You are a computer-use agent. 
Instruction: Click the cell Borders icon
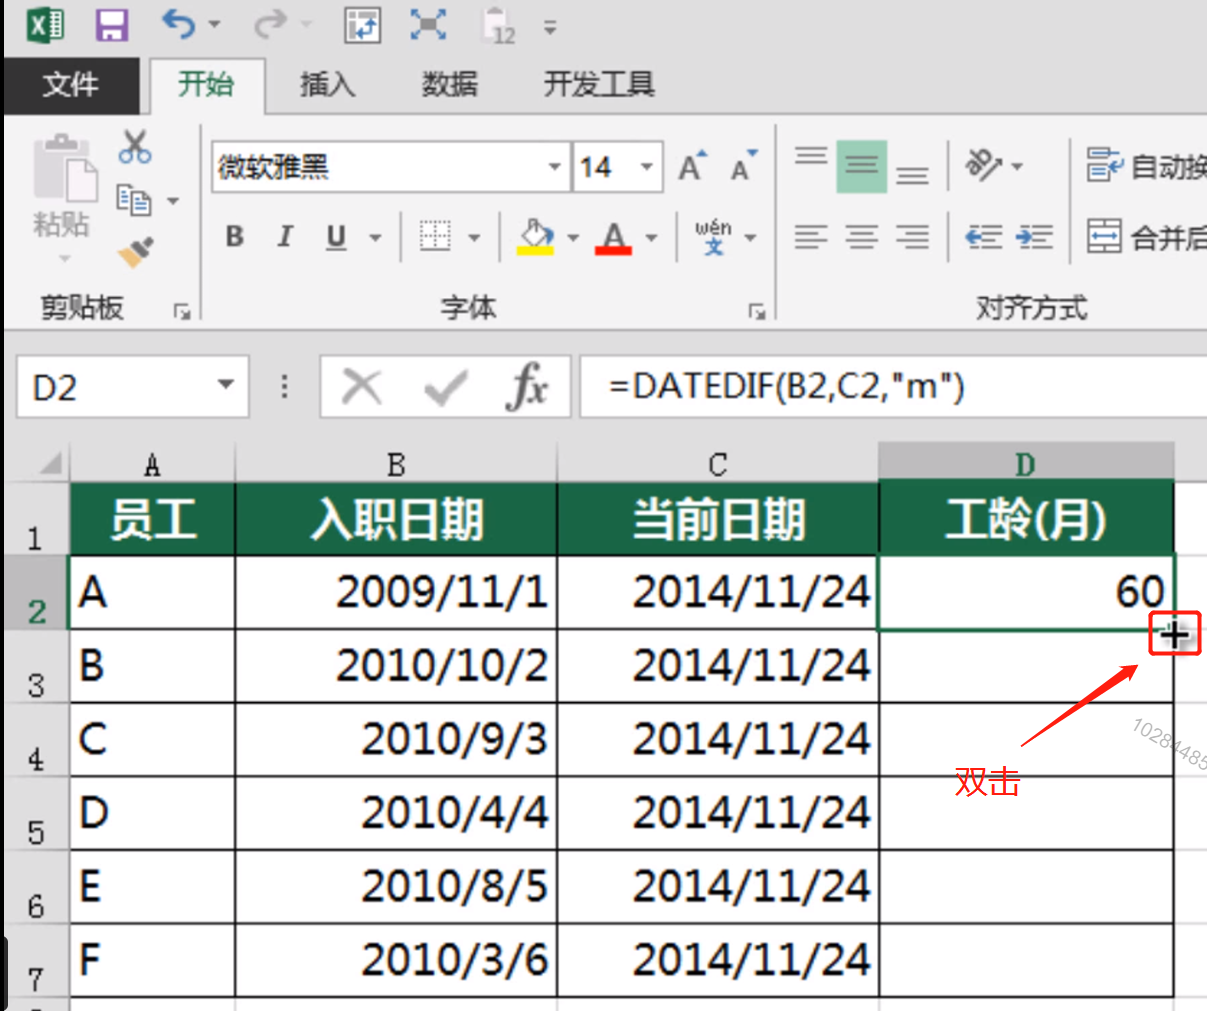(x=435, y=237)
